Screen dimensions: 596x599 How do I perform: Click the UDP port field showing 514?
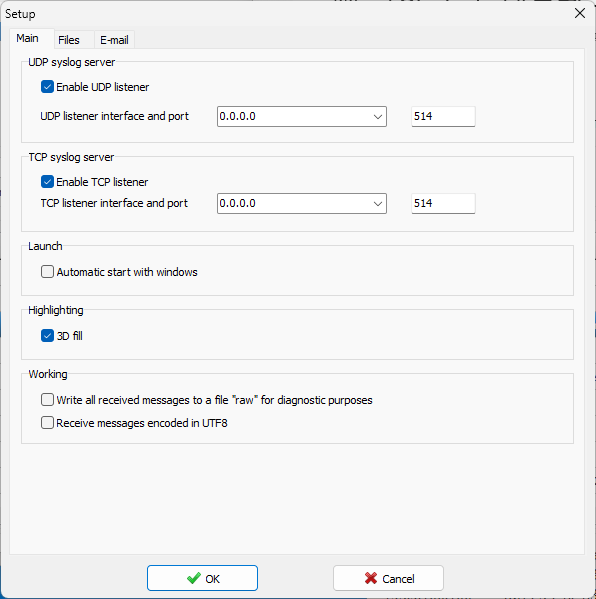point(443,117)
